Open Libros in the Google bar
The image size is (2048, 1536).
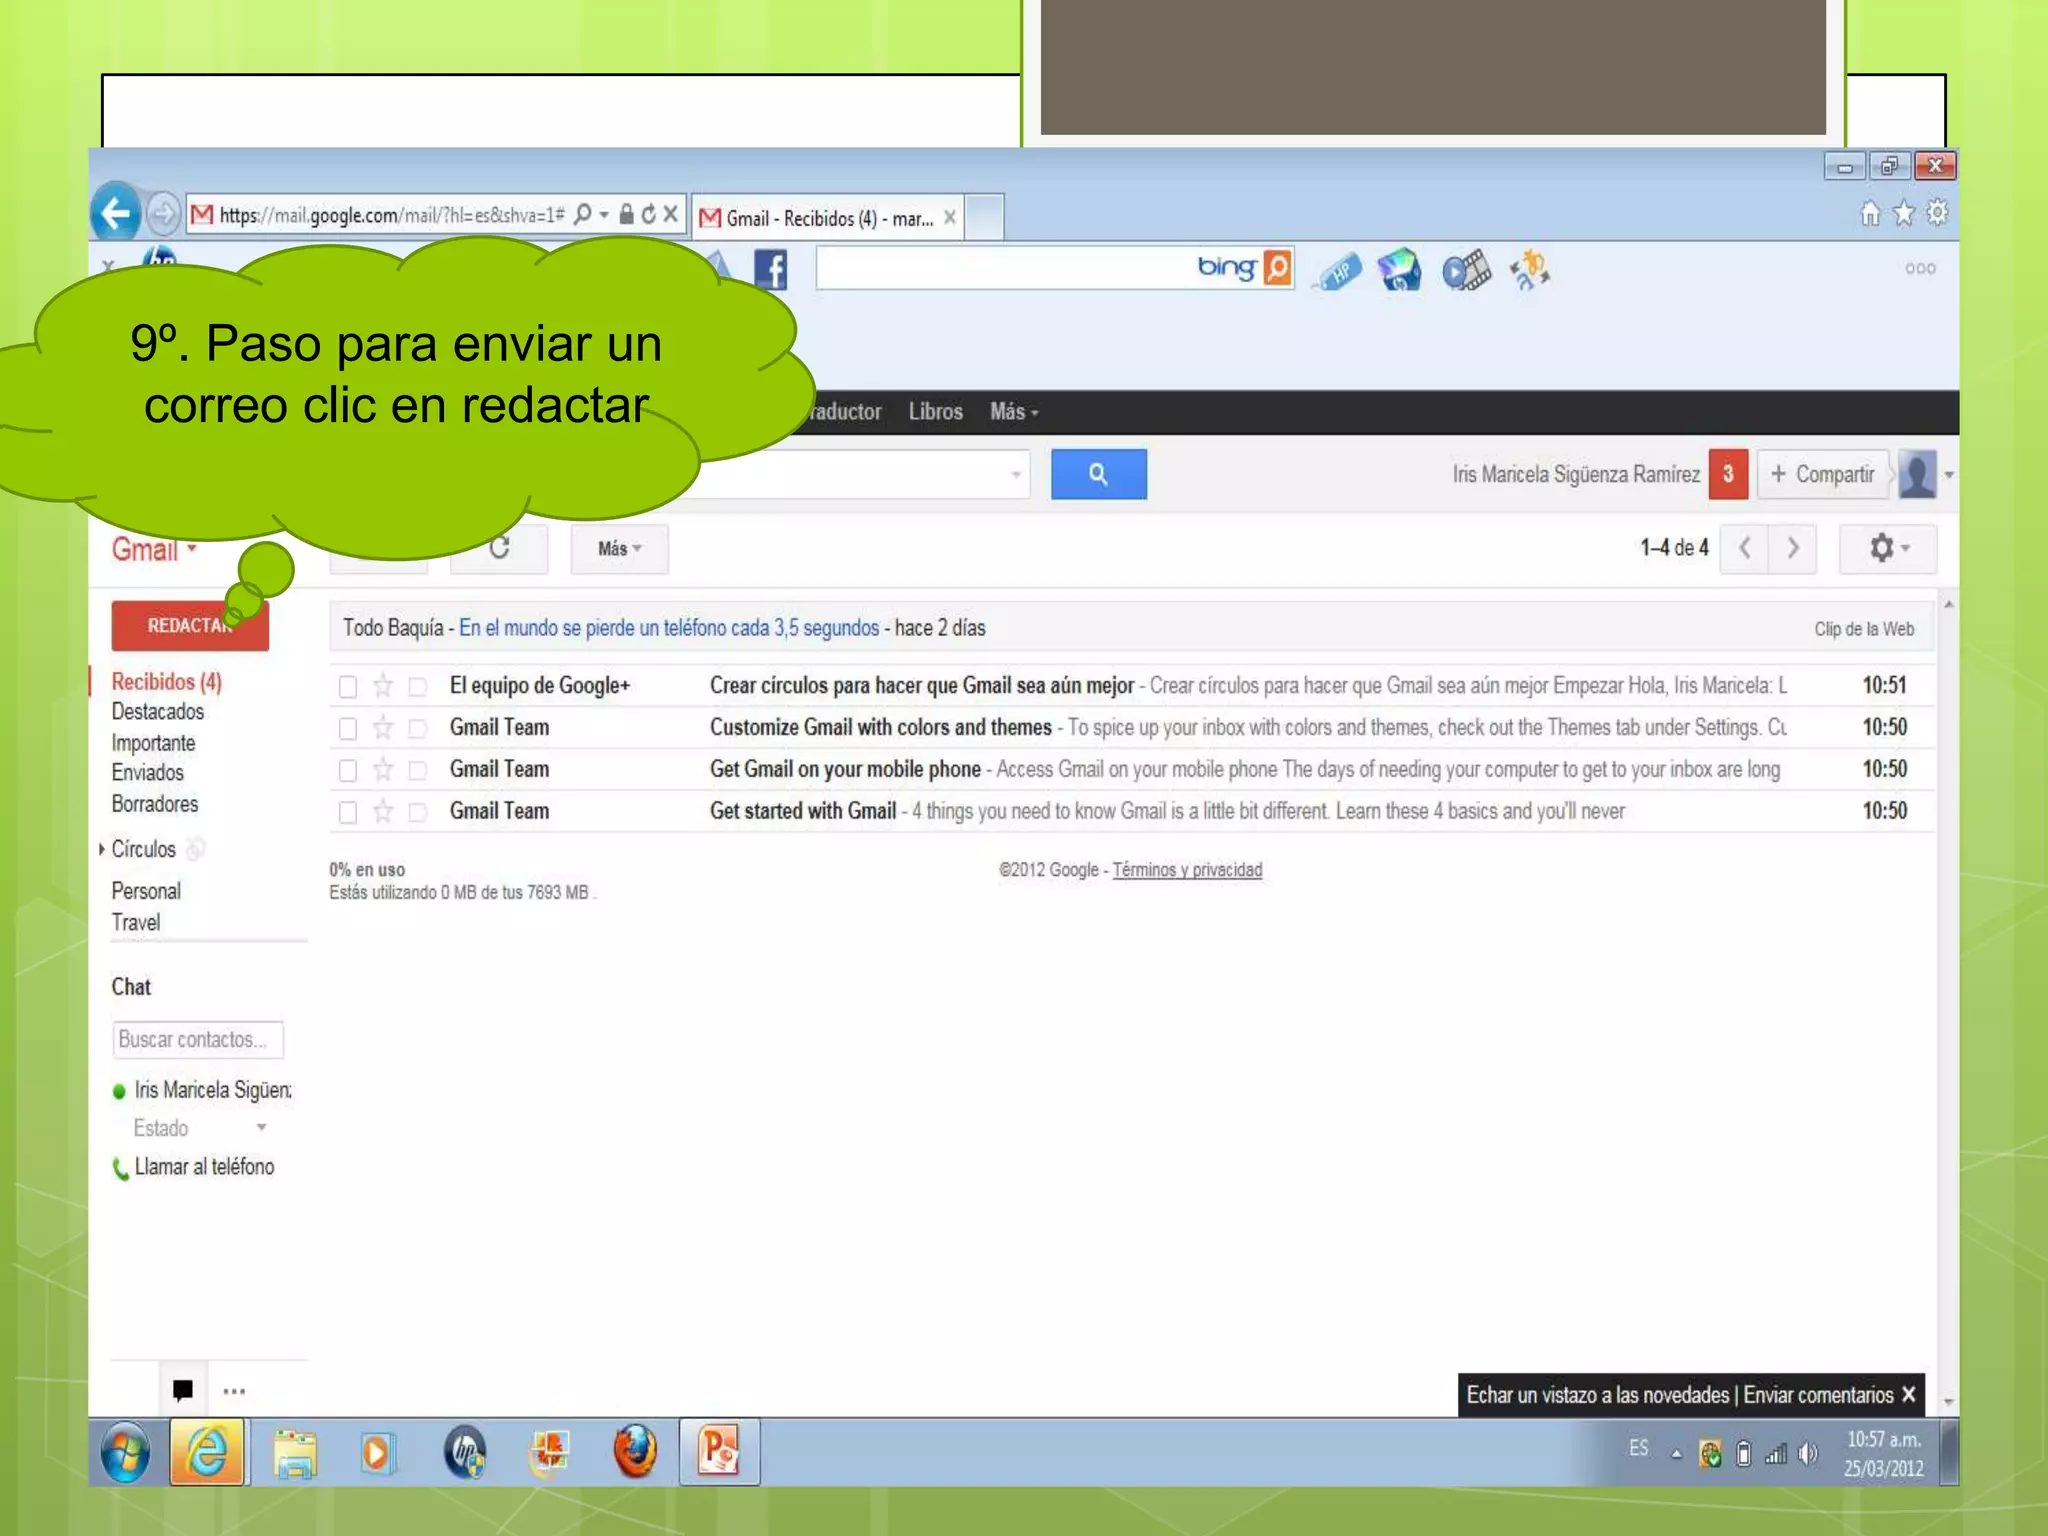point(935,412)
